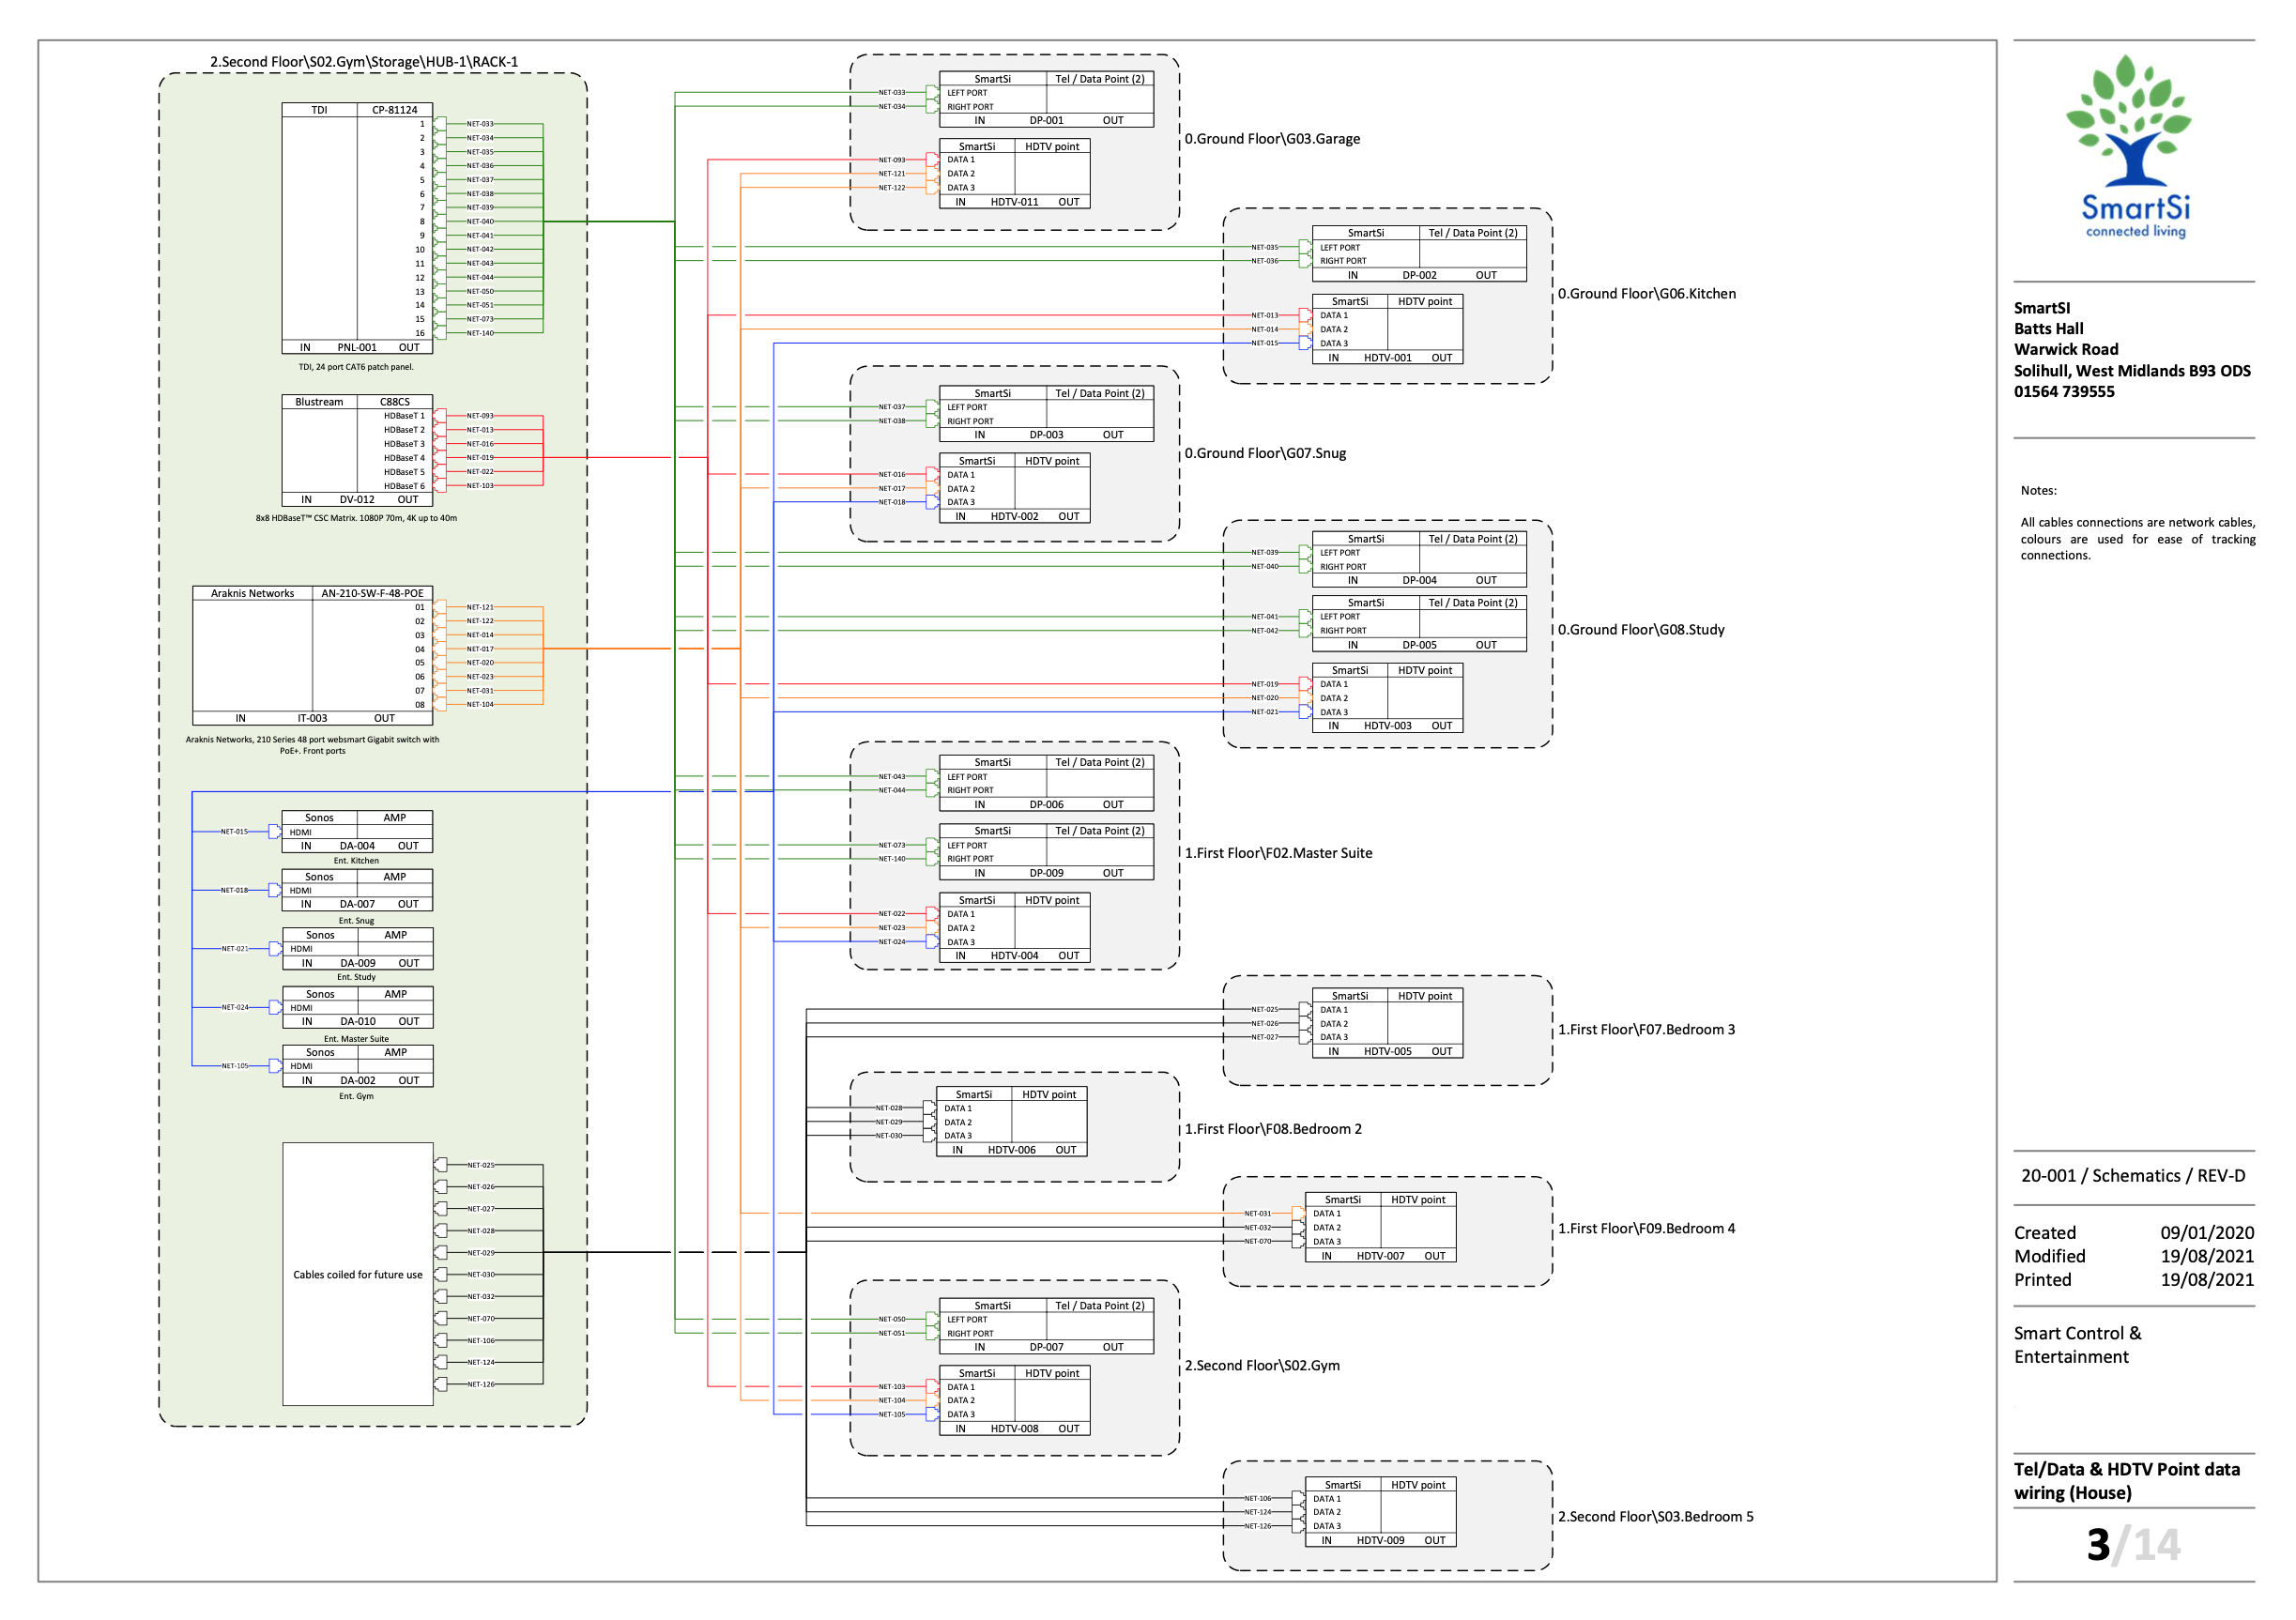Click the C88CS model label

pos(395,402)
